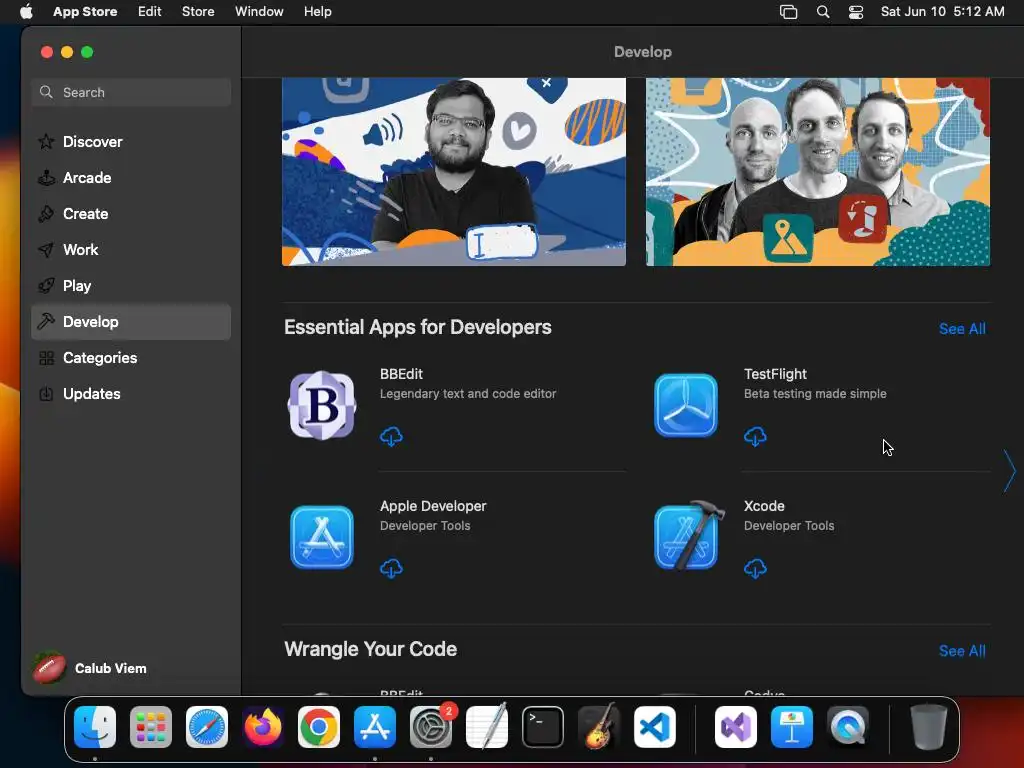Click the Apple Developer app icon
The width and height of the screenshot is (1024, 768).
(322, 537)
